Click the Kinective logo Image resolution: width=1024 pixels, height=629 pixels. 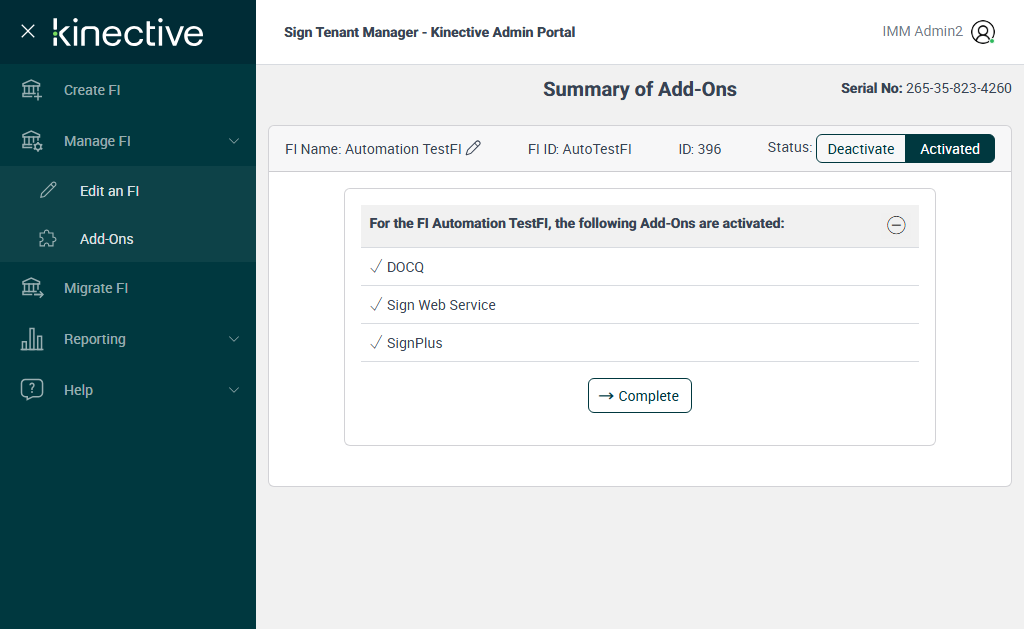point(128,32)
